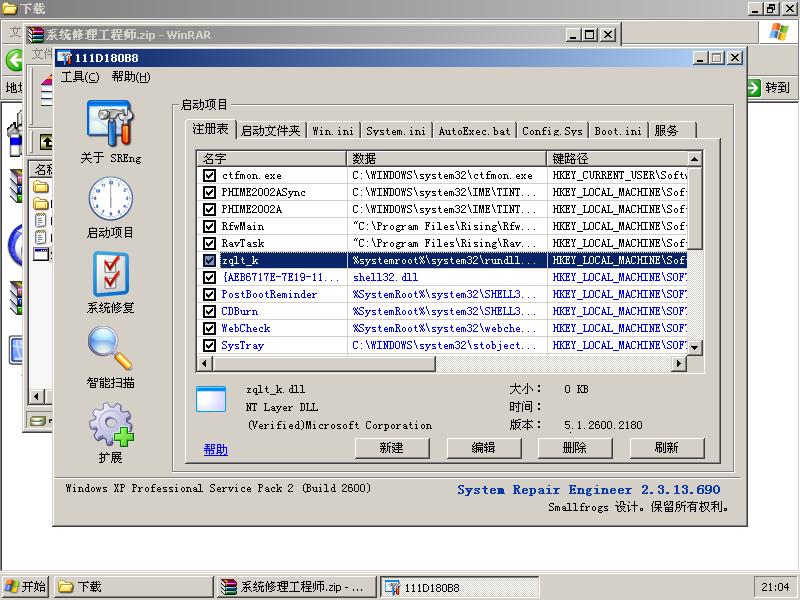Click the taskbar clock 21:04
This screenshot has width=800, height=600.
tap(775, 587)
